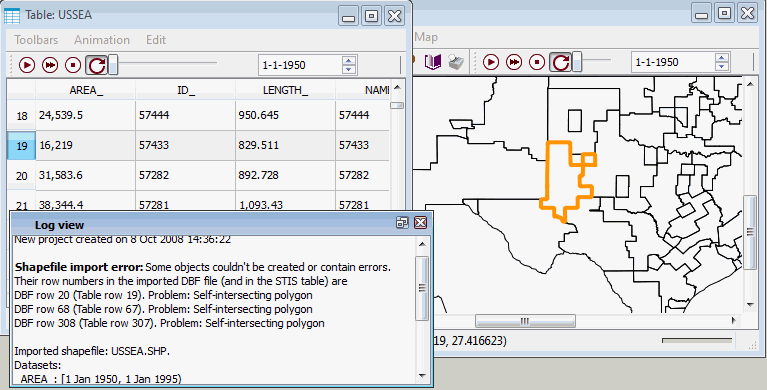Click play button in Table USSEA toolbar
The image size is (767, 390).
pyautogui.click(x=27, y=65)
